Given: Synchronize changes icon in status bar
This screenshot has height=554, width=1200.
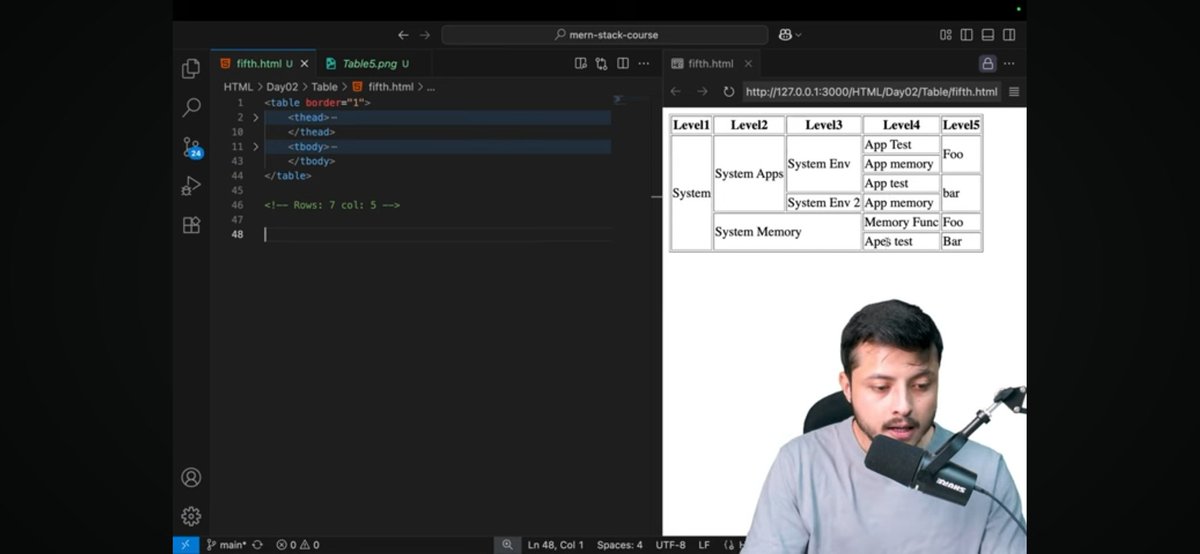Looking at the screenshot, I should coord(258,545).
